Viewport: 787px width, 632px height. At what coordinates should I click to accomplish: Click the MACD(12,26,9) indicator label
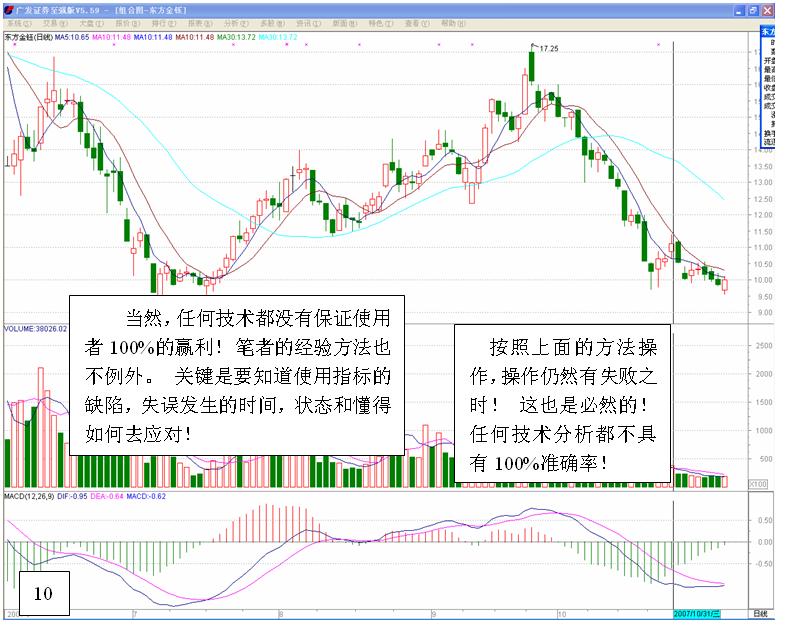pyautogui.click(x=29, y=496)
